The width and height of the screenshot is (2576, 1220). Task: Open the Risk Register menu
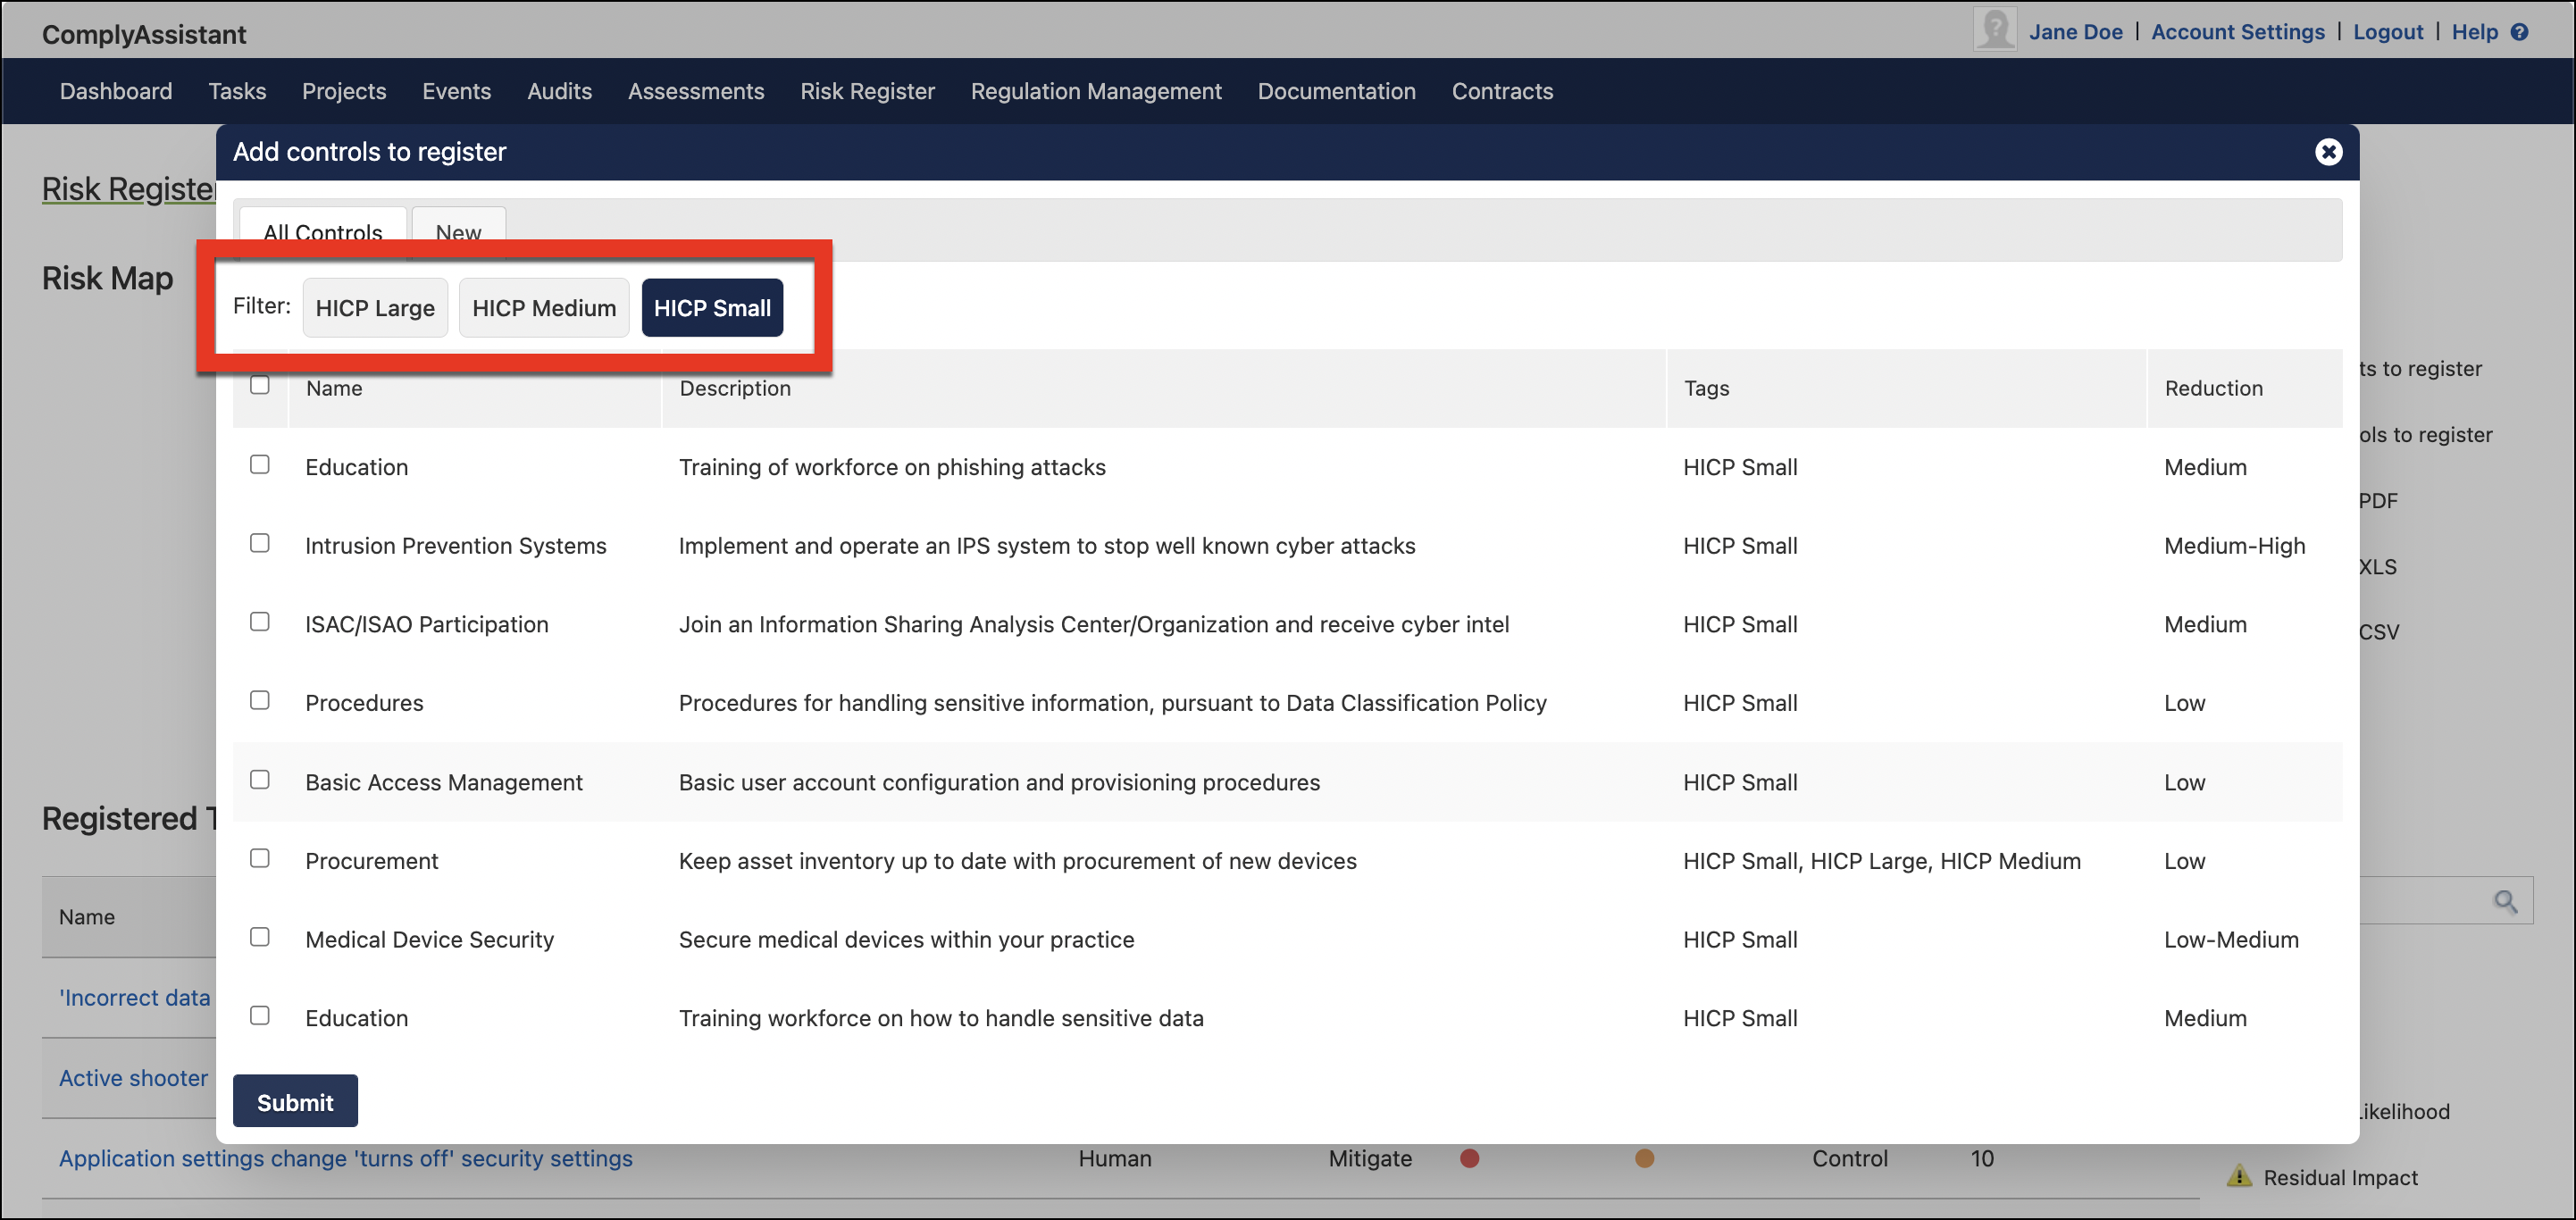point(868,91)
